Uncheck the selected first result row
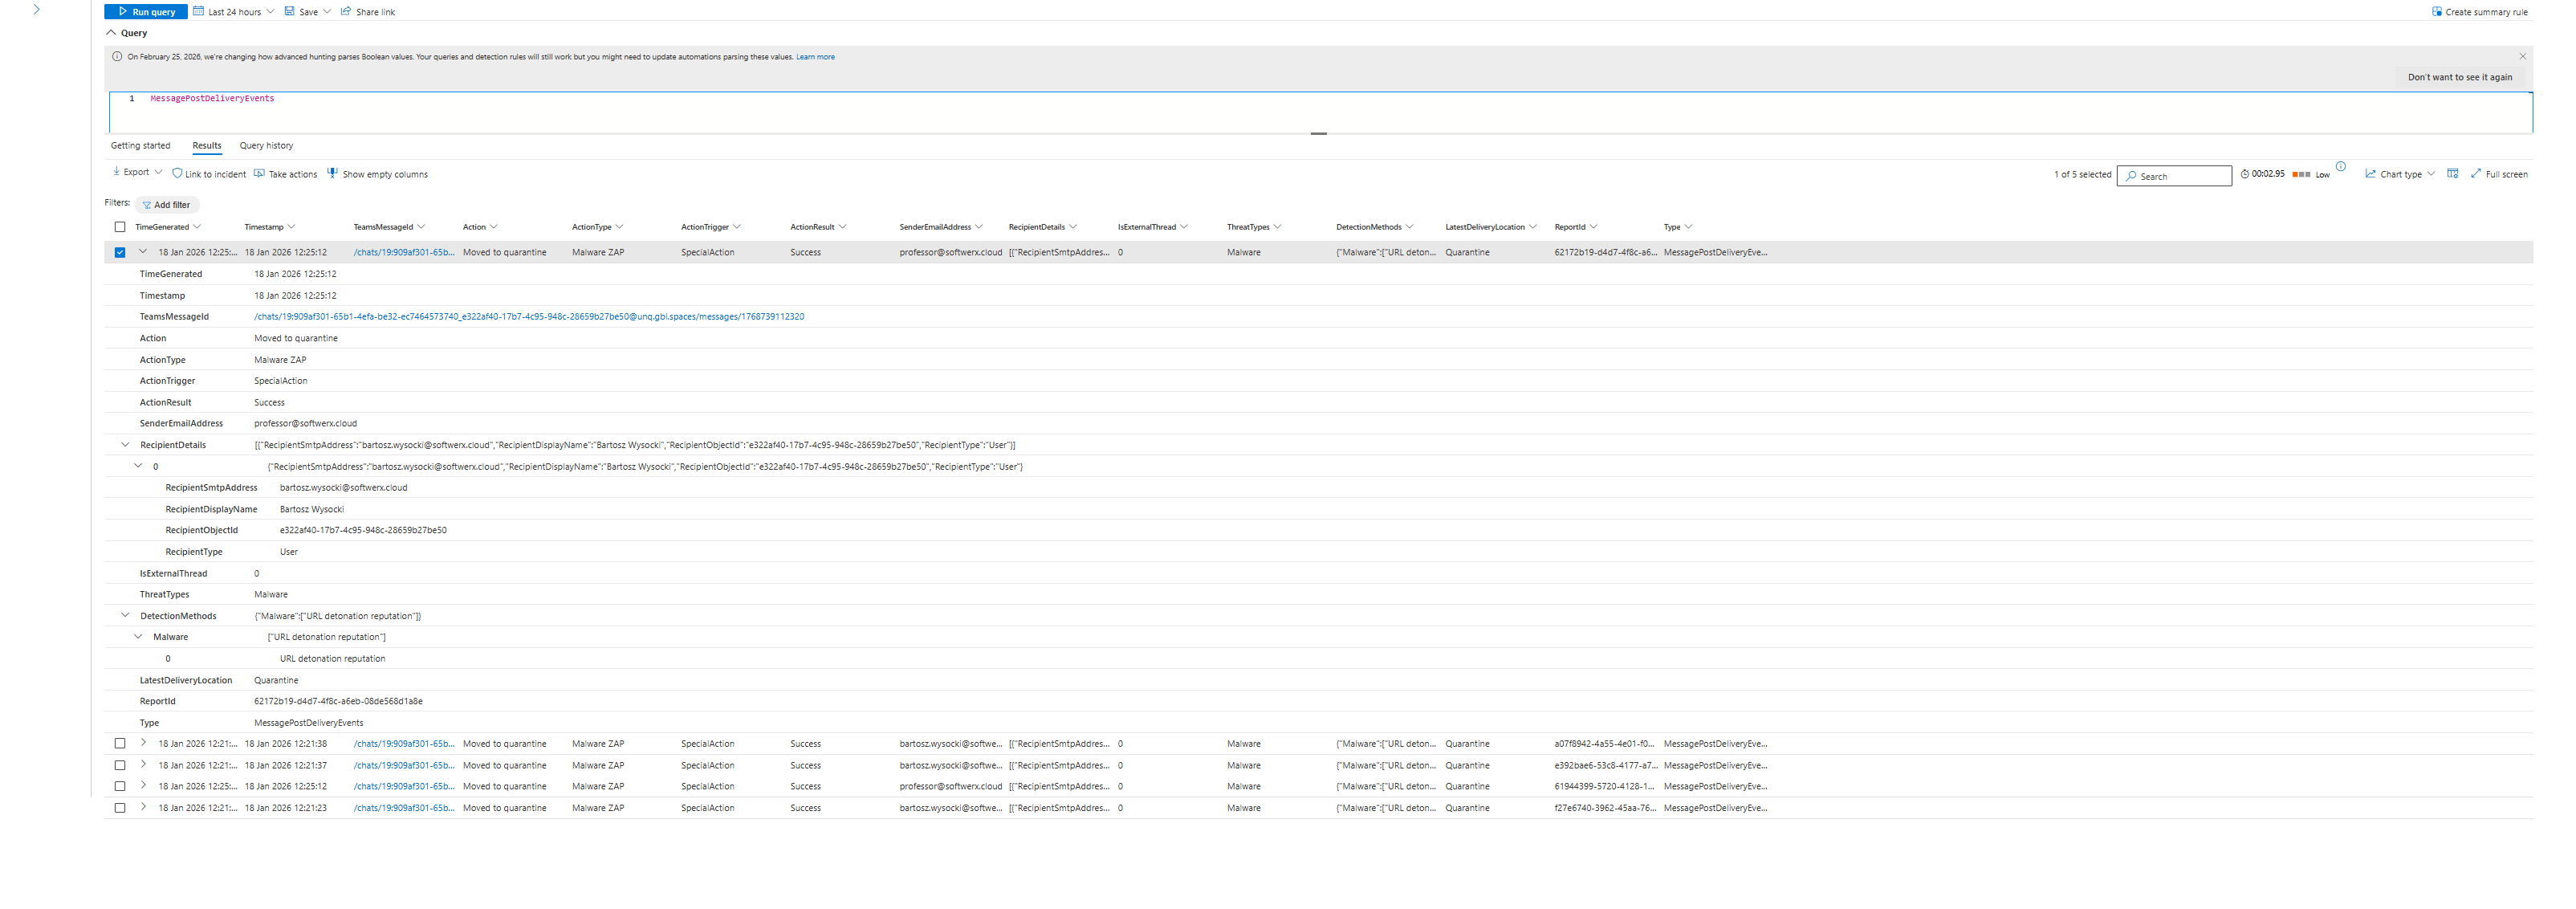Screen dimensions: 2576x909 pos(120,252)
